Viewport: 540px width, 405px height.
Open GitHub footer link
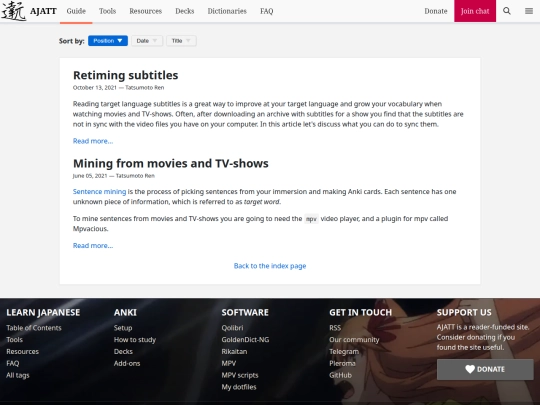(341, 375)
